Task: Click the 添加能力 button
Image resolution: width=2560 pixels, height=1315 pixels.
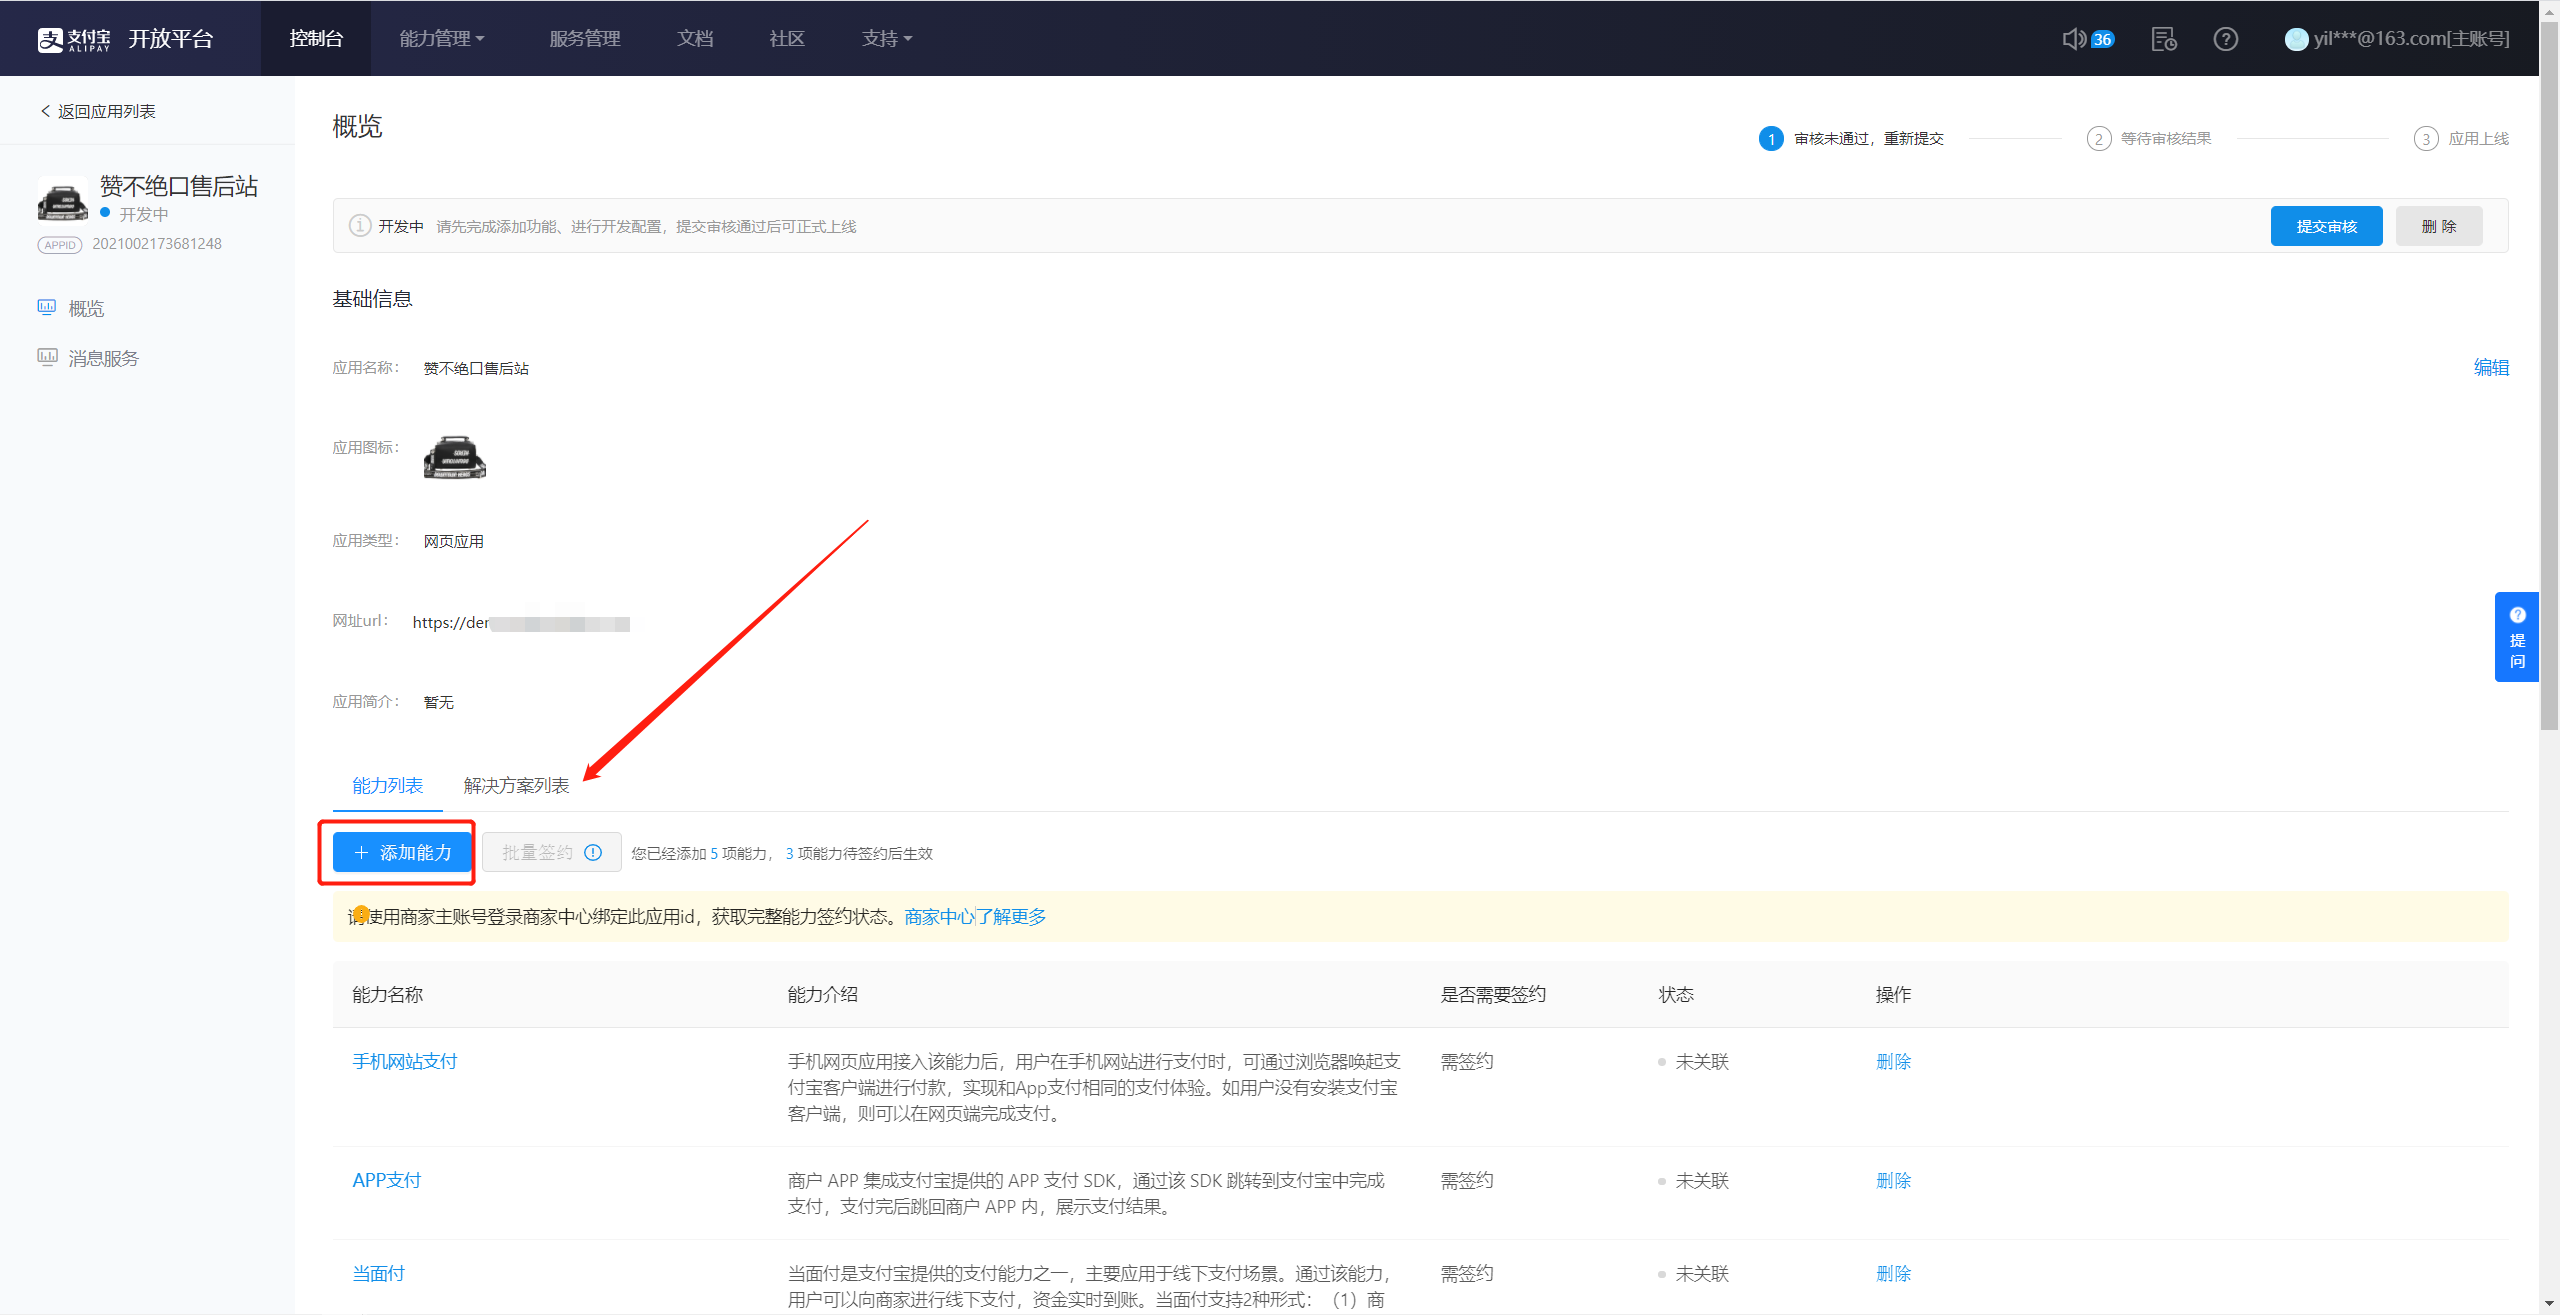Action: pyautogui.click(x=403, y=852)
